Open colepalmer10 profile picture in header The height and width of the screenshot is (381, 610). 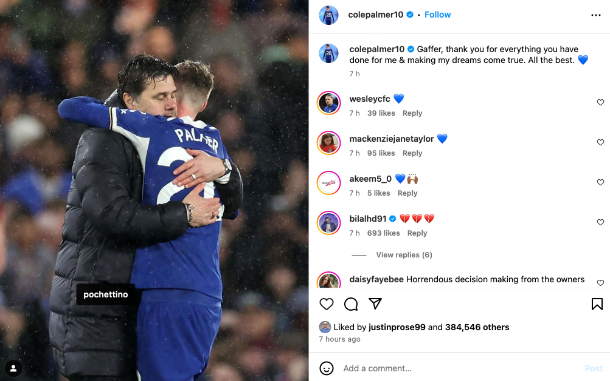click(x=328, y=15)
